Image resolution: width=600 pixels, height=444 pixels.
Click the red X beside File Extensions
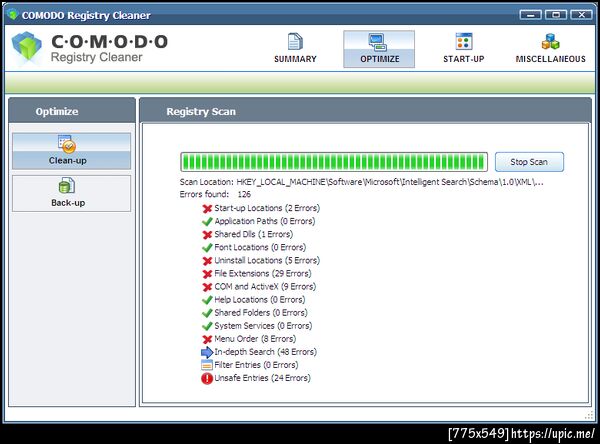(x=207, y=274)
